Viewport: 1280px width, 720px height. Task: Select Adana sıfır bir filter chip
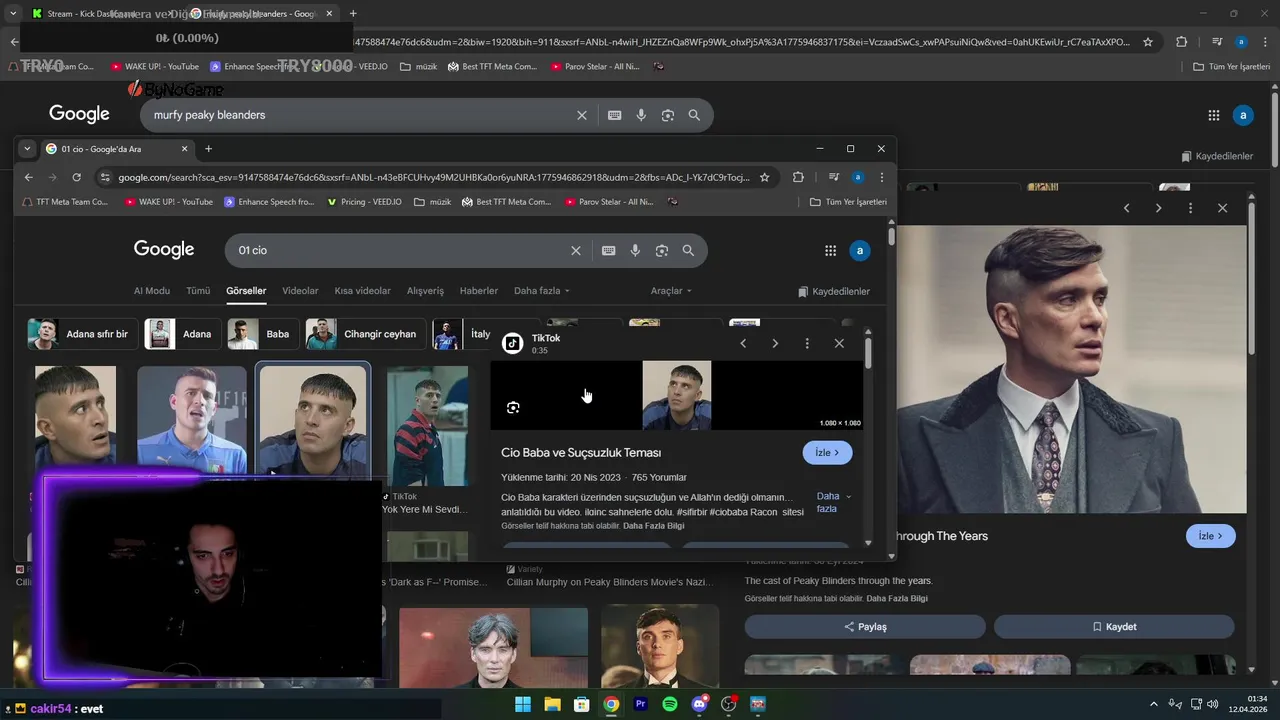click(x=82, y=334)
